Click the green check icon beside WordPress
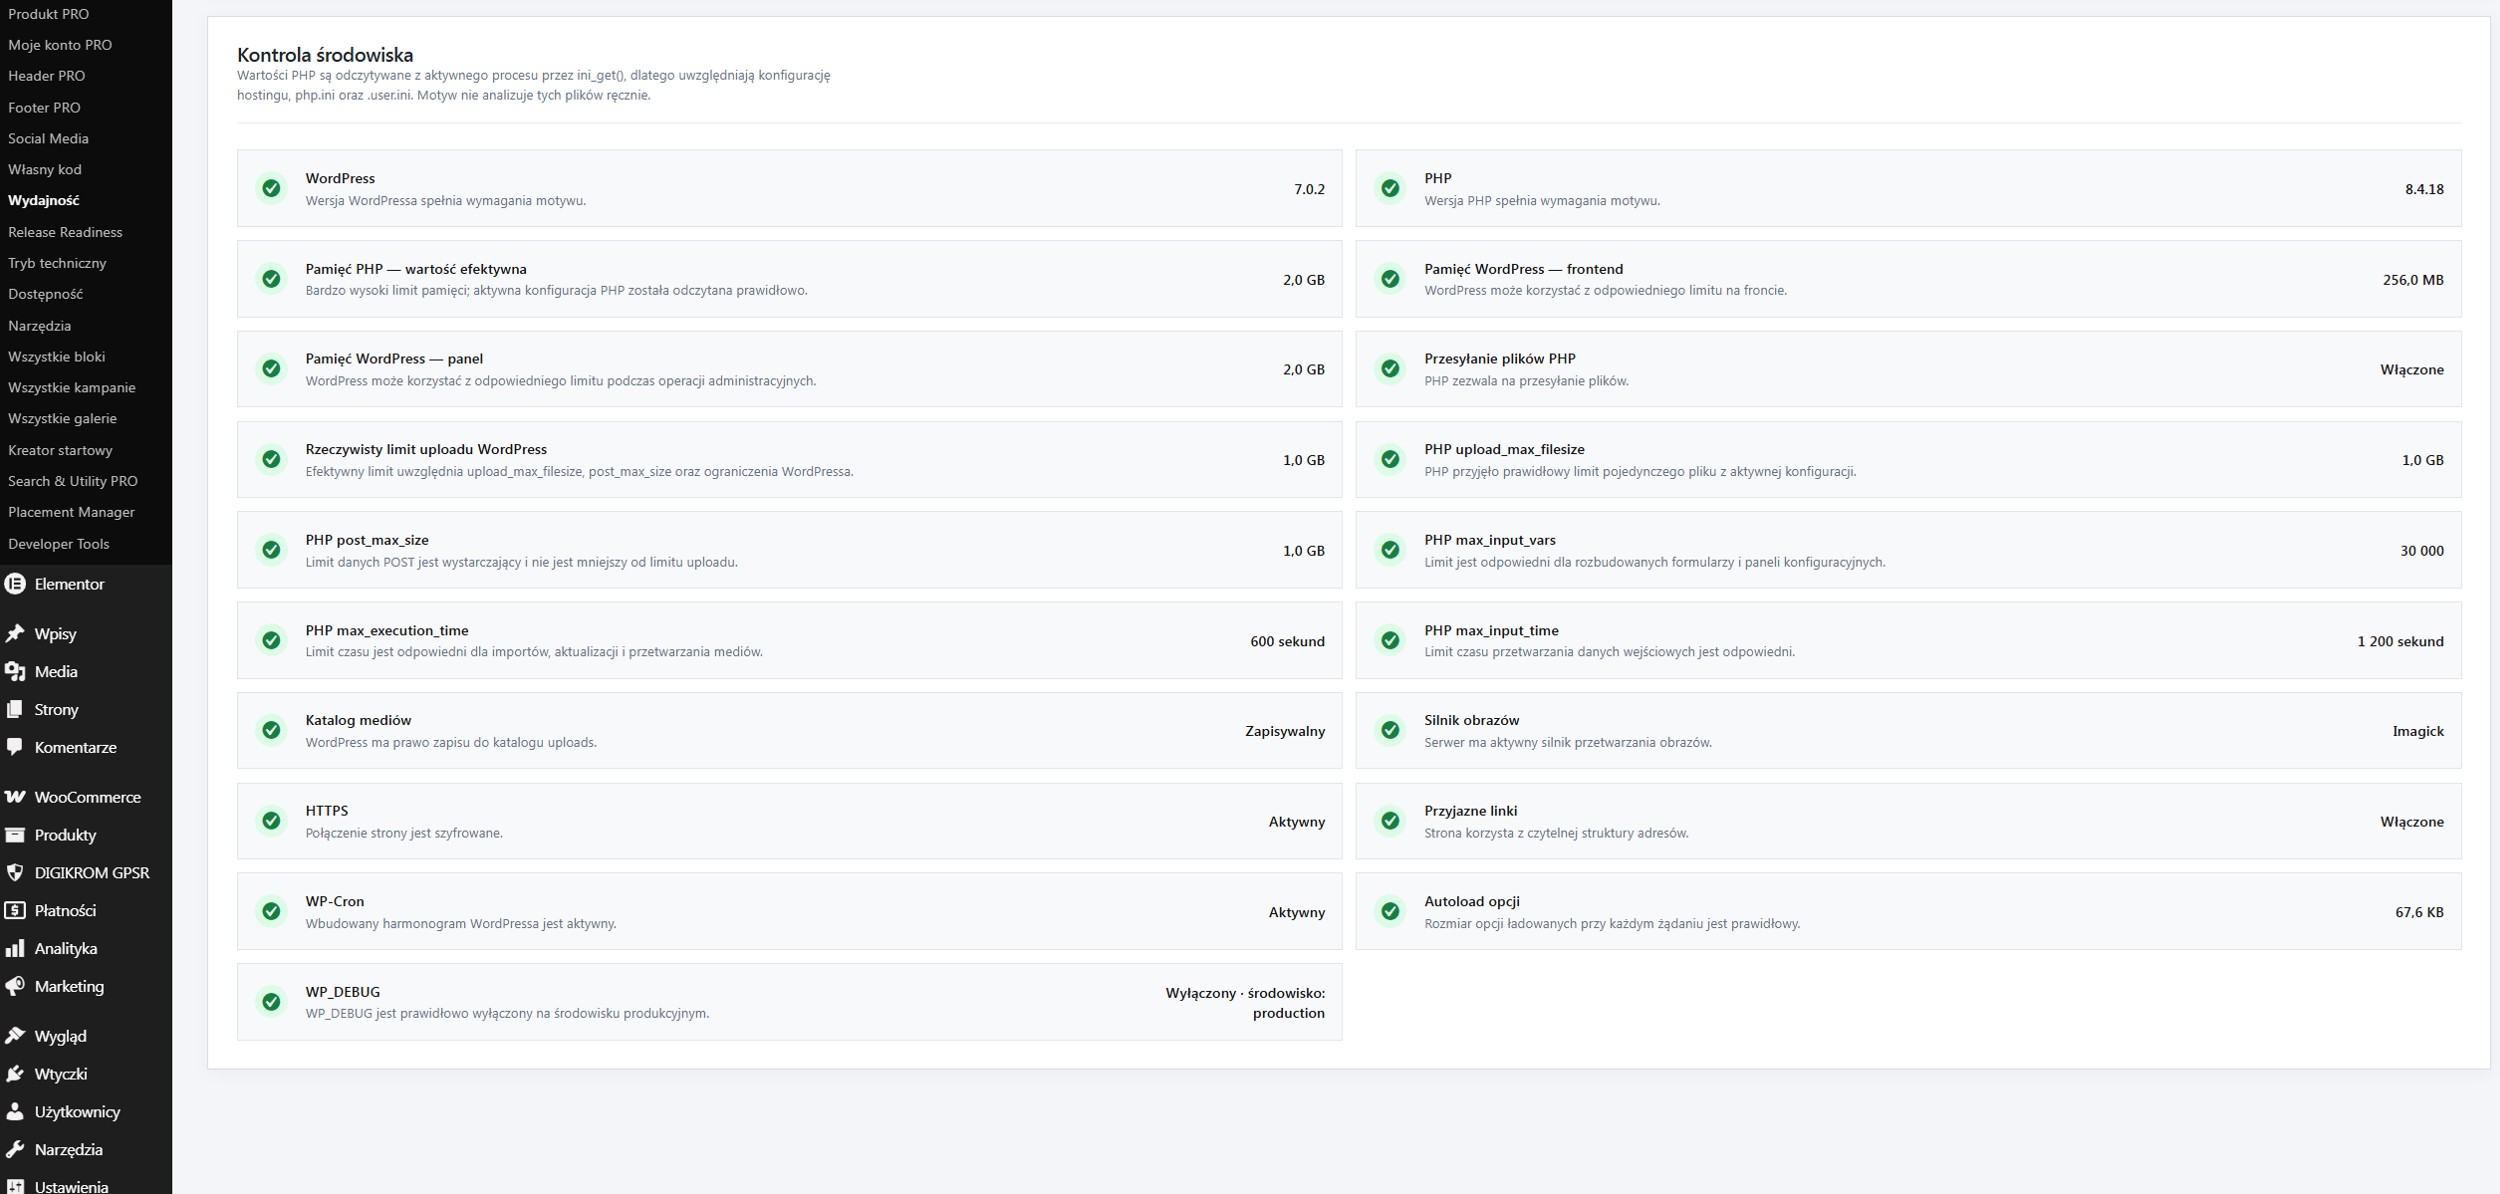Image resolution: width=2500 pixels, height=1194 pixels. 271,188
